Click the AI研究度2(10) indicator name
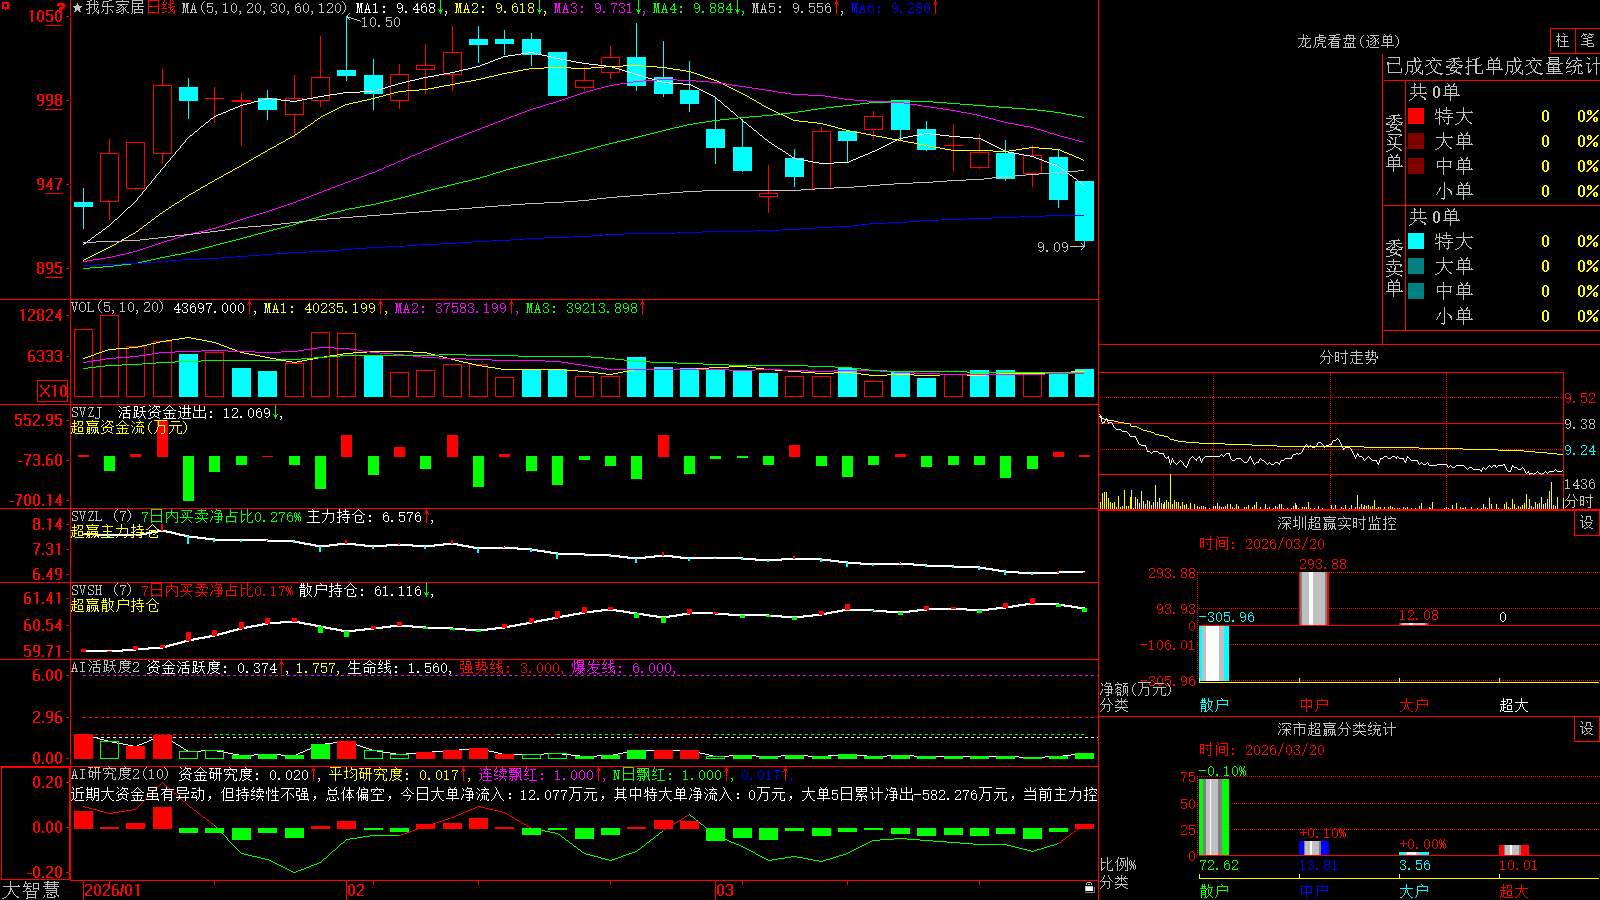The image size is (1600, 900). point(120,774)
